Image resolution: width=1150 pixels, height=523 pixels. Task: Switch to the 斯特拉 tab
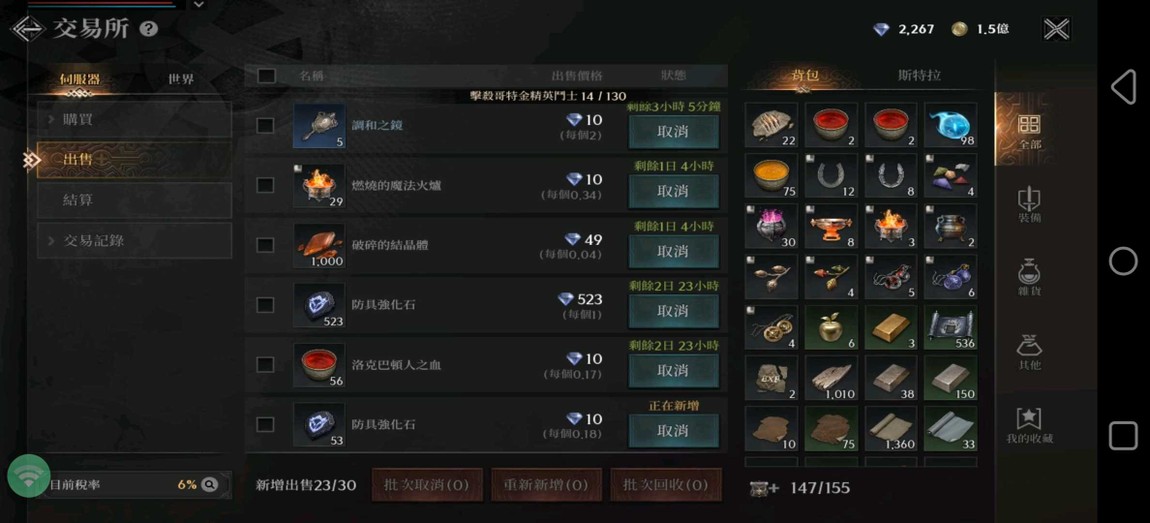point(919,75)
